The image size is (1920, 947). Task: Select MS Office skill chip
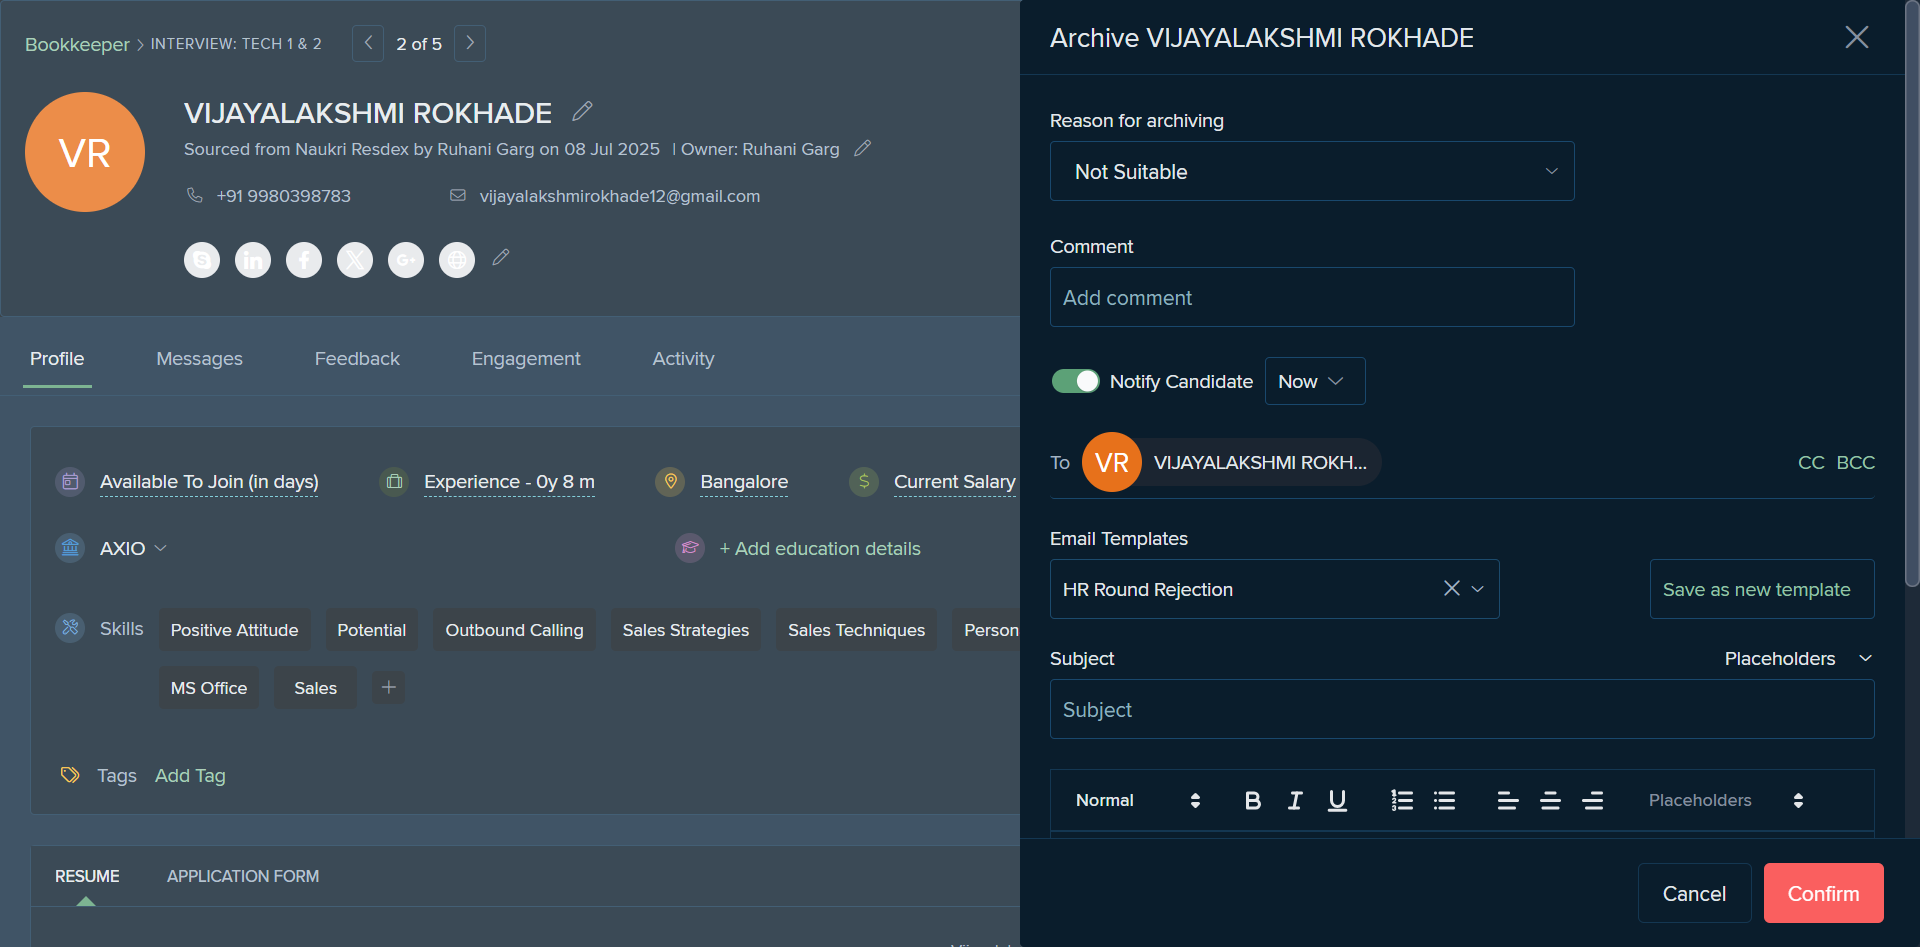(209, 688)
